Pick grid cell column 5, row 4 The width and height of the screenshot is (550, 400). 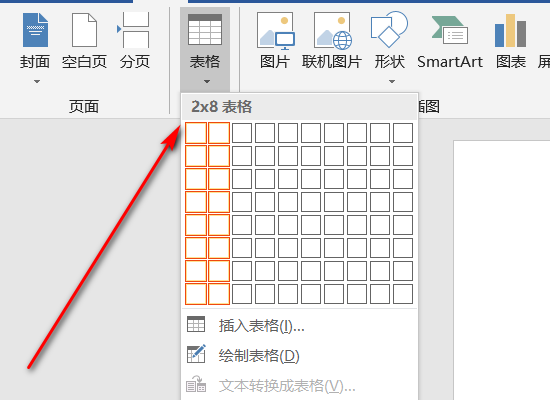click(288, 202)
